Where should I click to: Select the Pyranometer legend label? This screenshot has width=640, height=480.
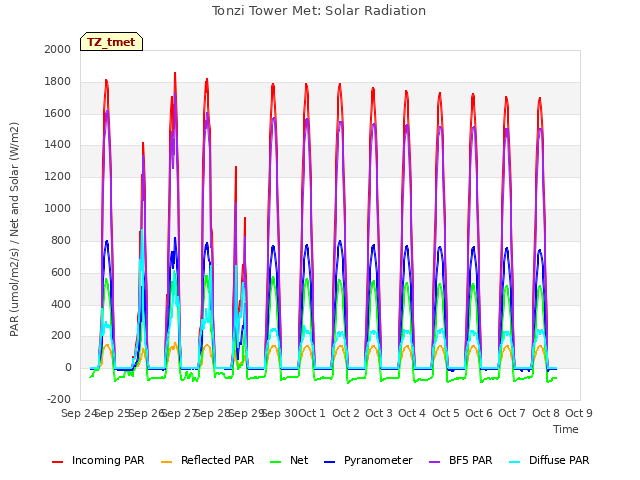coord(378,460)
